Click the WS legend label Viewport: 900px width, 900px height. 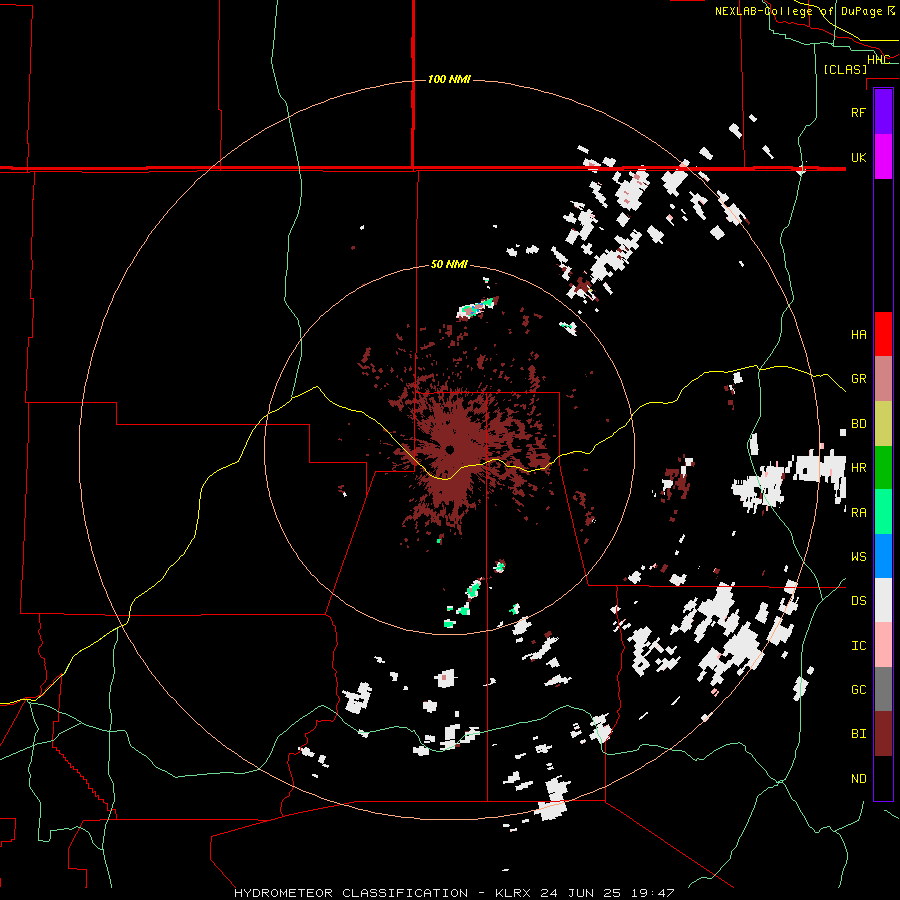(x=858, y=557)
